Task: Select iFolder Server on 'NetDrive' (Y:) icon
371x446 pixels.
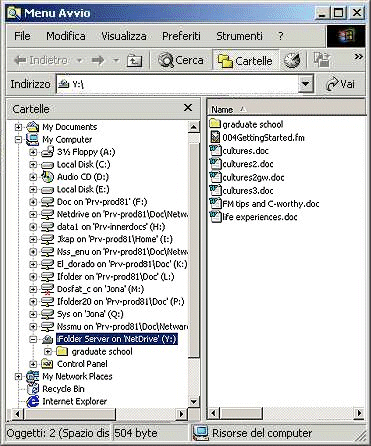Action: click(x=47, y=339)
